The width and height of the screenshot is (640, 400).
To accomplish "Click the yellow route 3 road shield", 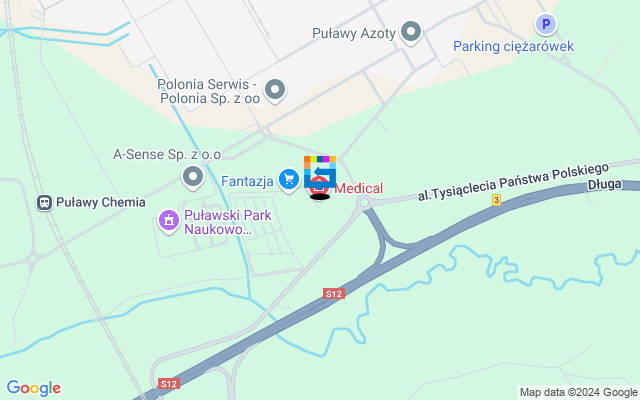I will (x=496, y=200).
